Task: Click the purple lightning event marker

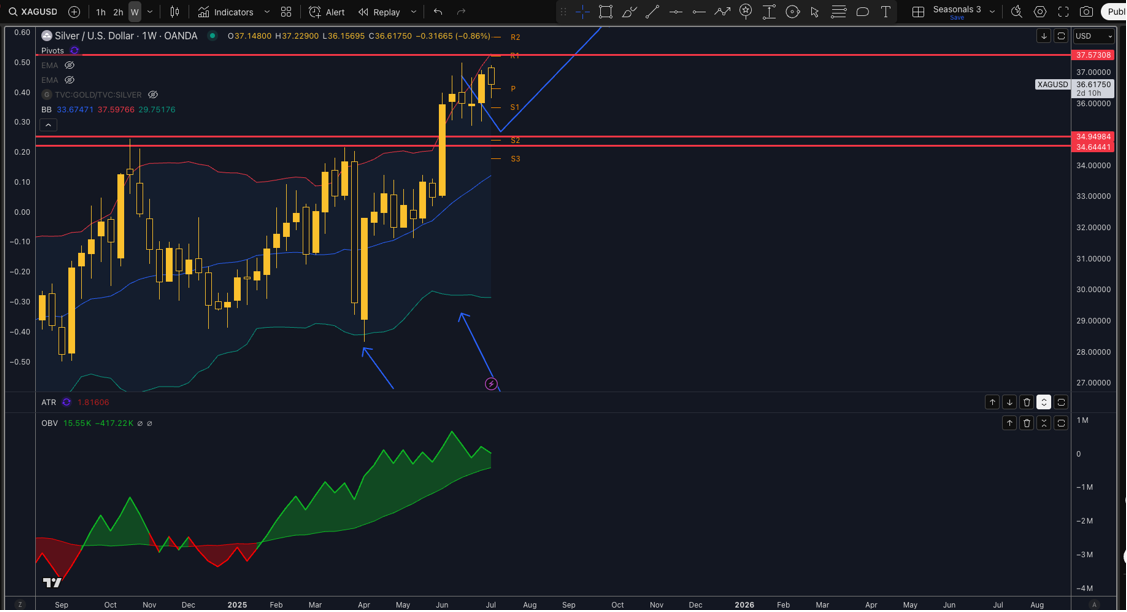Action: [x=491, y=384]
